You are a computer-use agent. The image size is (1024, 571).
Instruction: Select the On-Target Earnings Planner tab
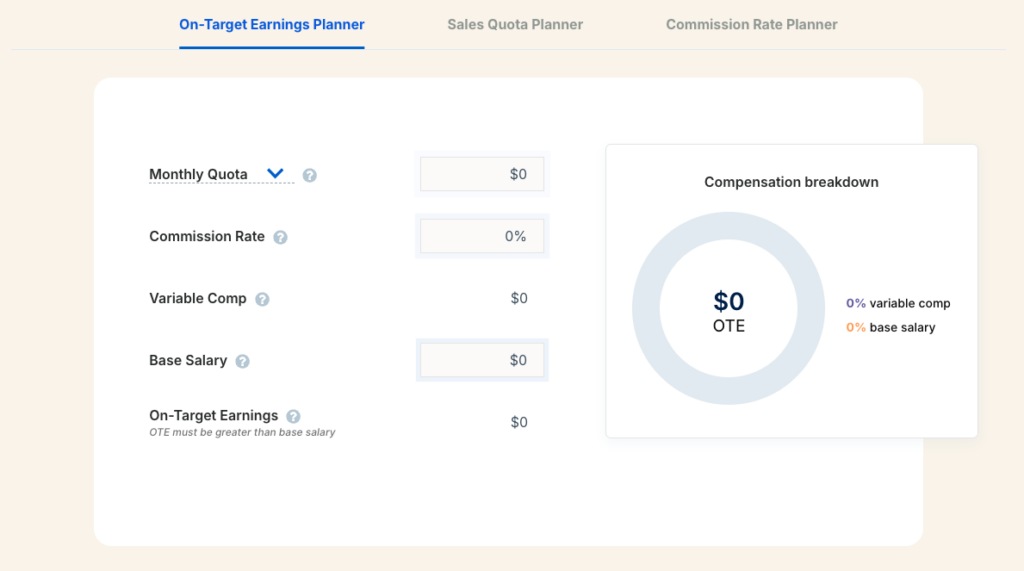point(272,24)
